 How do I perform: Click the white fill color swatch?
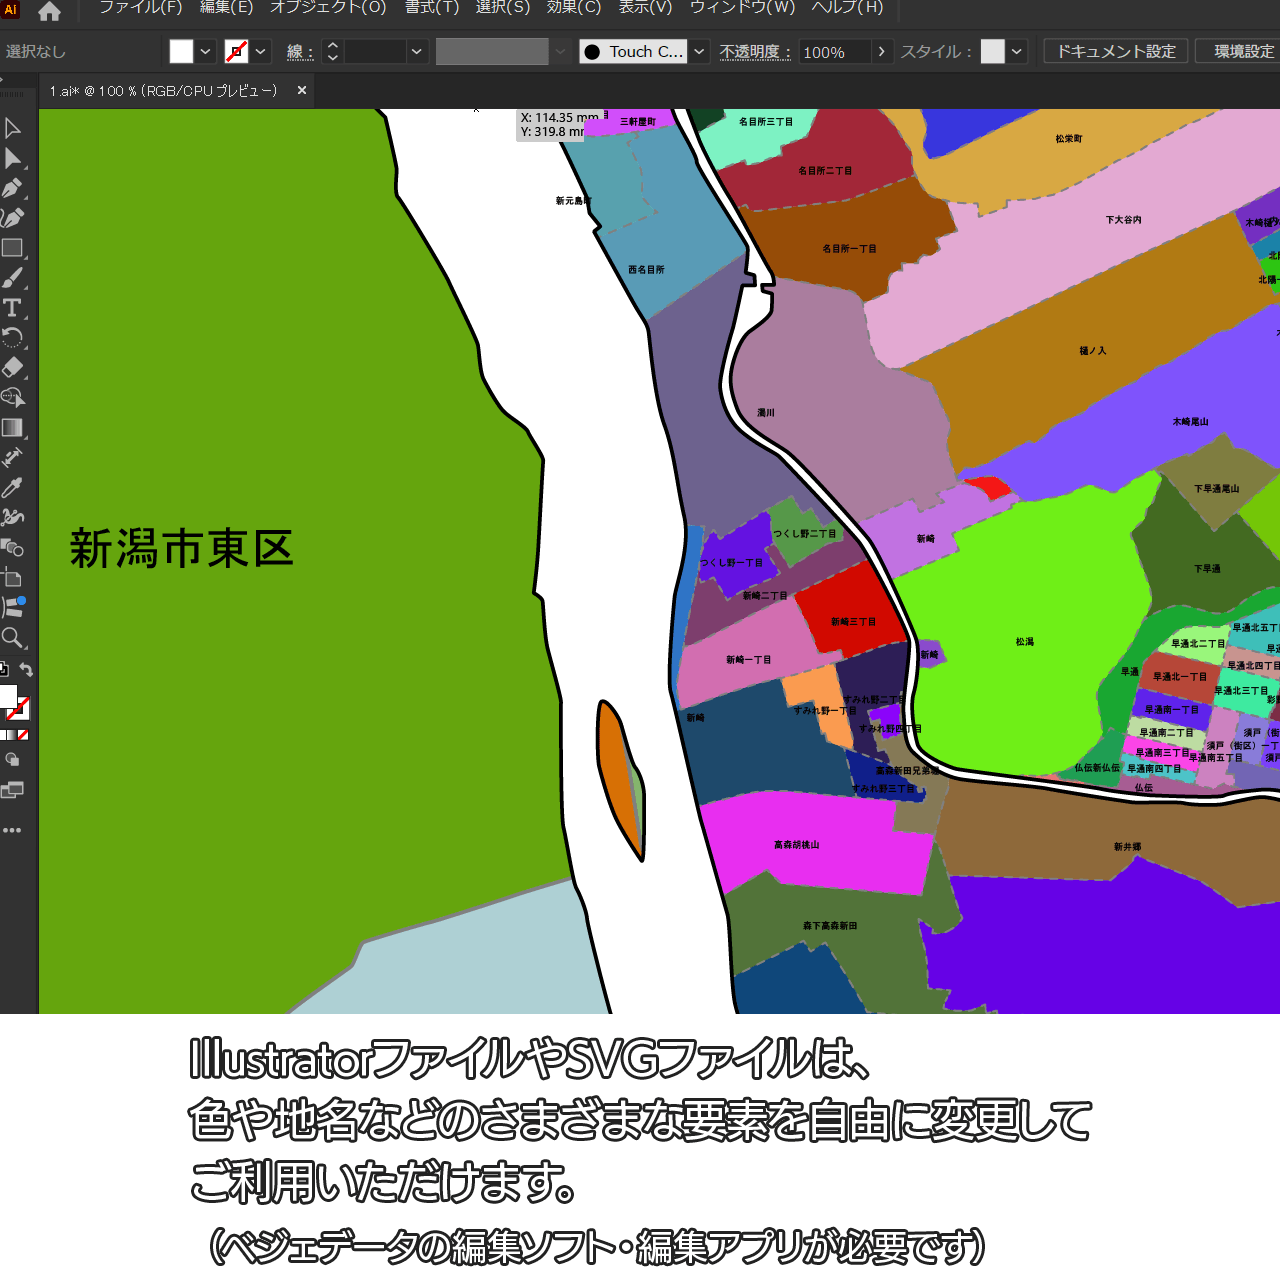pyautogui.click(x=181, y=52)
